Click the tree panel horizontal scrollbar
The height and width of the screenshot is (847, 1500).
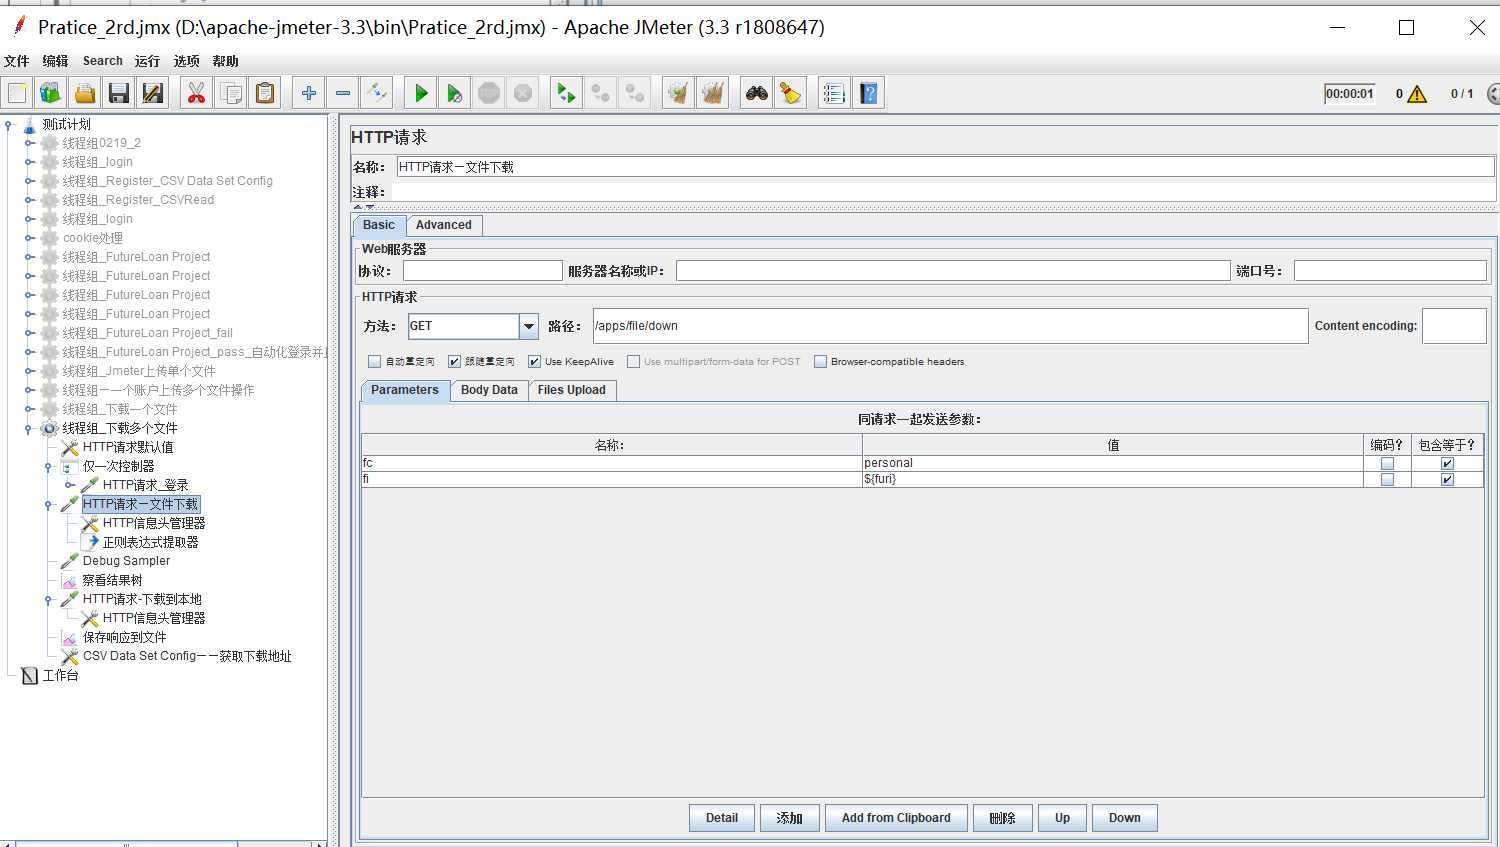coord(126,843)
